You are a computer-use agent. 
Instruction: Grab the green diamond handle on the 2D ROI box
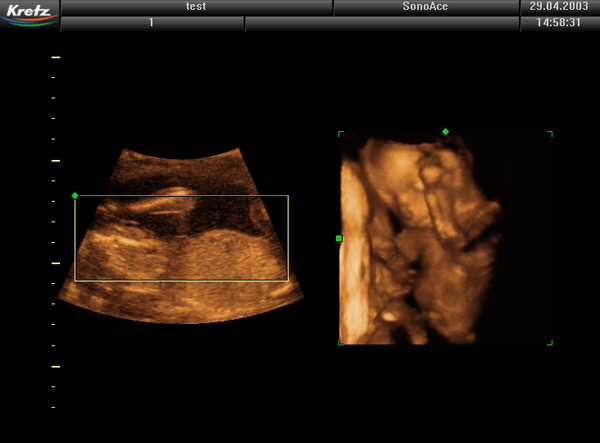[x=75, y=196]
